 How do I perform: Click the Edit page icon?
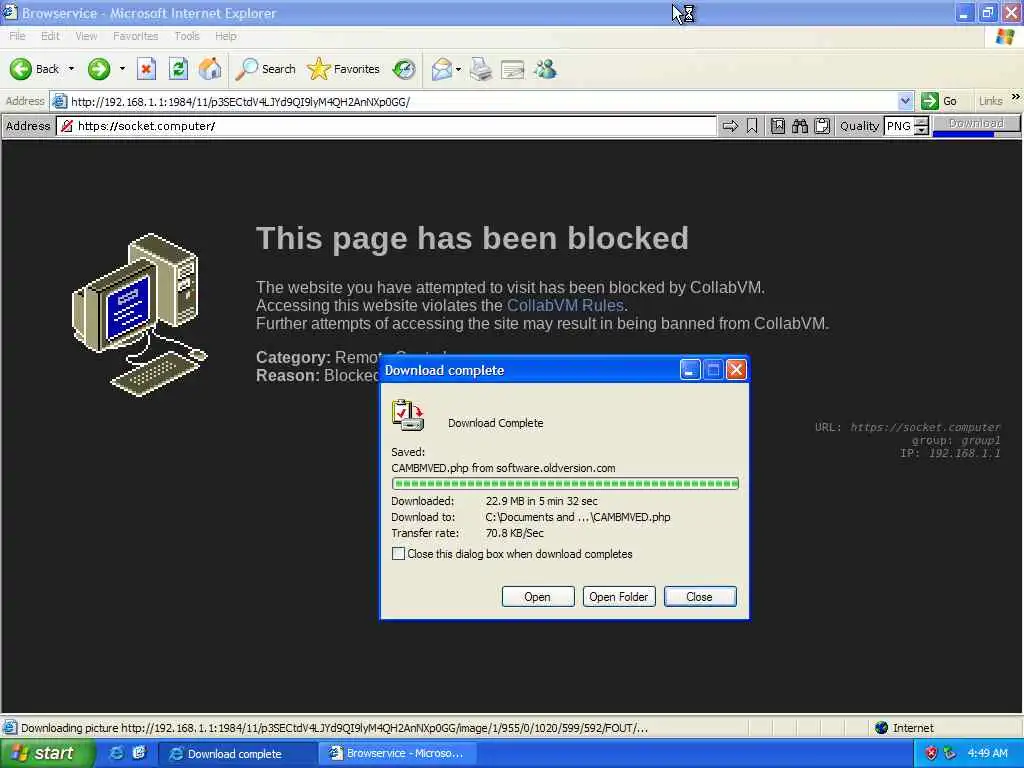point(513,69)
